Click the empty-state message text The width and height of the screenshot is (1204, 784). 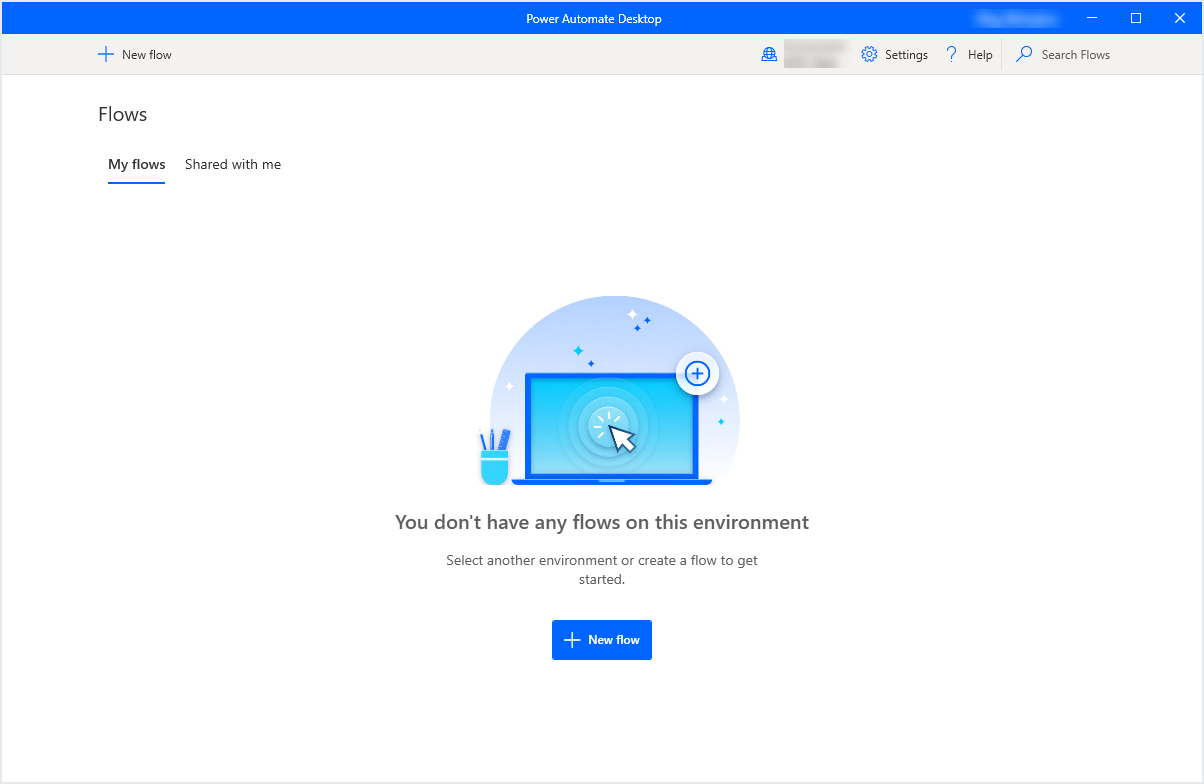click(x=602, y=522)
